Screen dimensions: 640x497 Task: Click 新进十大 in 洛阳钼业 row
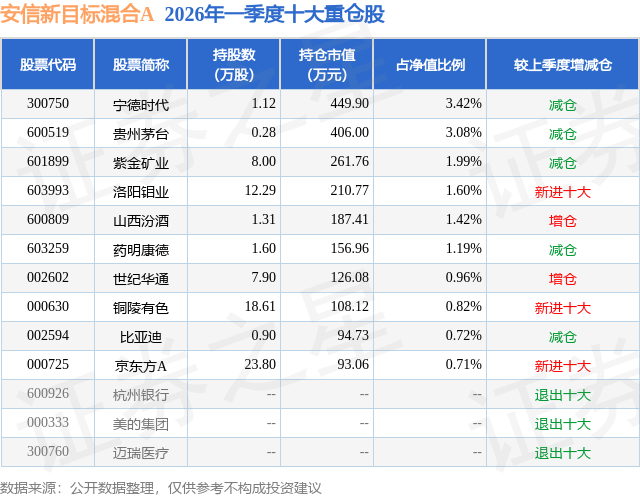pyautogui.click(x=563, y=192)
